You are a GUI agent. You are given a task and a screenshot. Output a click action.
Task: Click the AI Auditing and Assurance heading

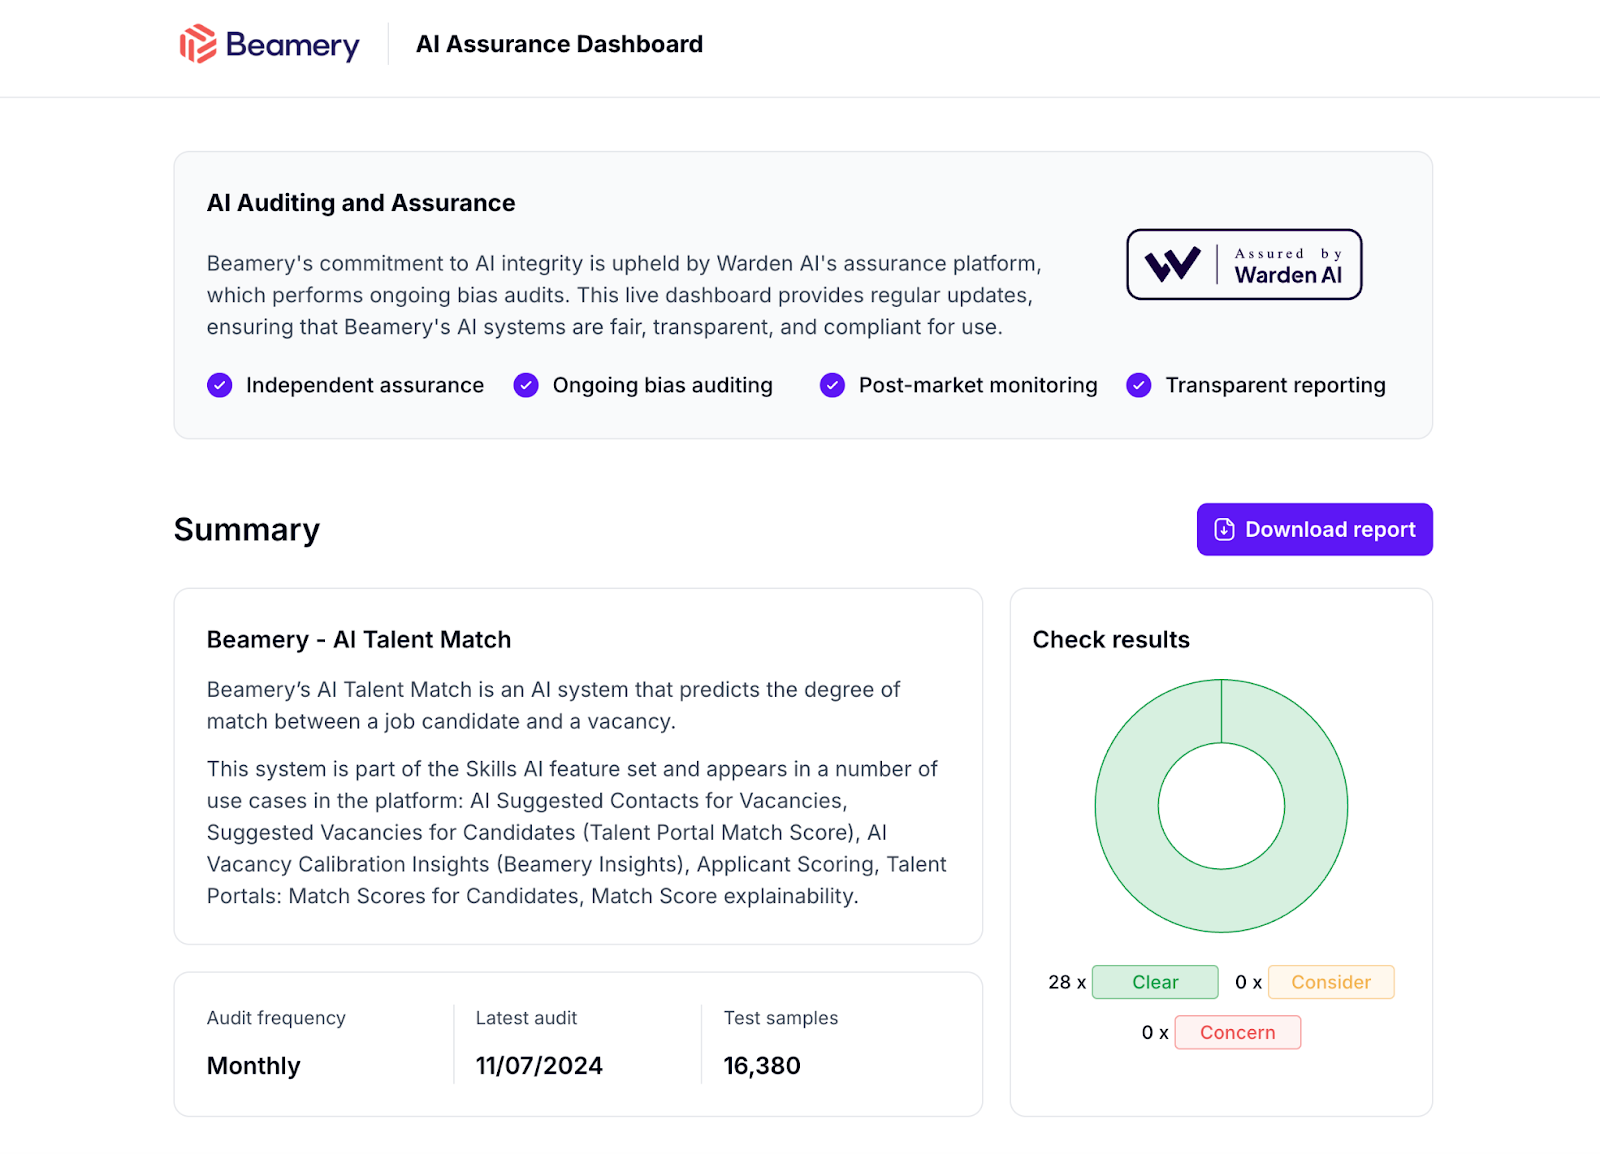point(361,203)
